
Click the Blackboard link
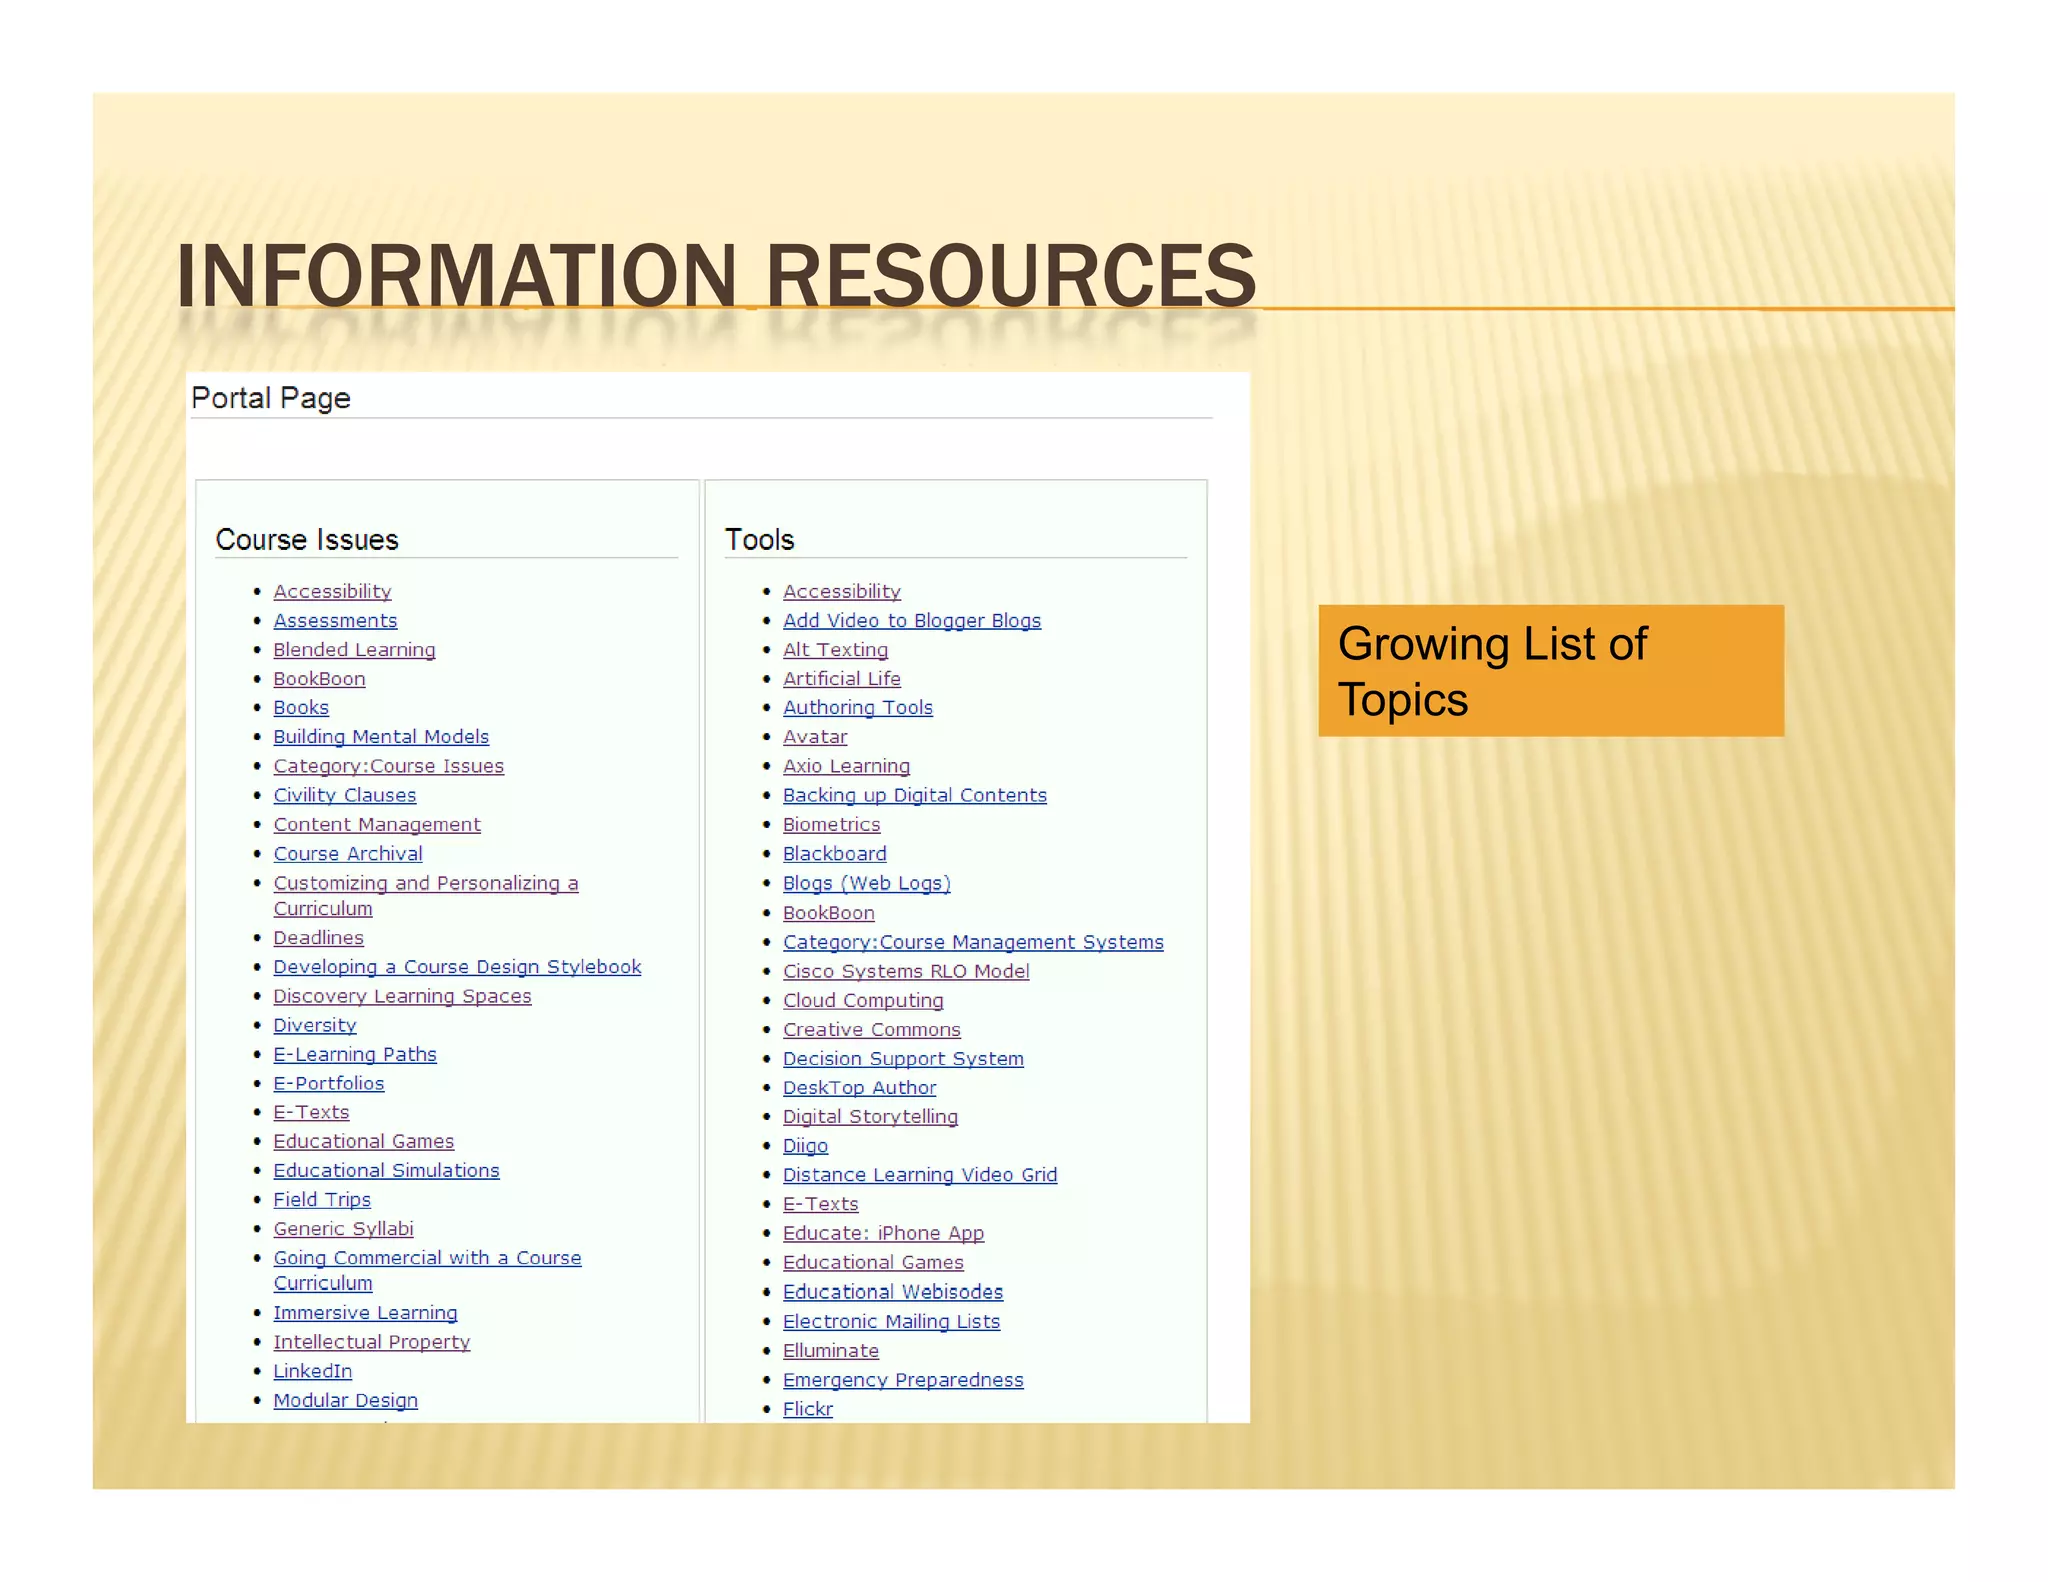(x=835, y=854)
